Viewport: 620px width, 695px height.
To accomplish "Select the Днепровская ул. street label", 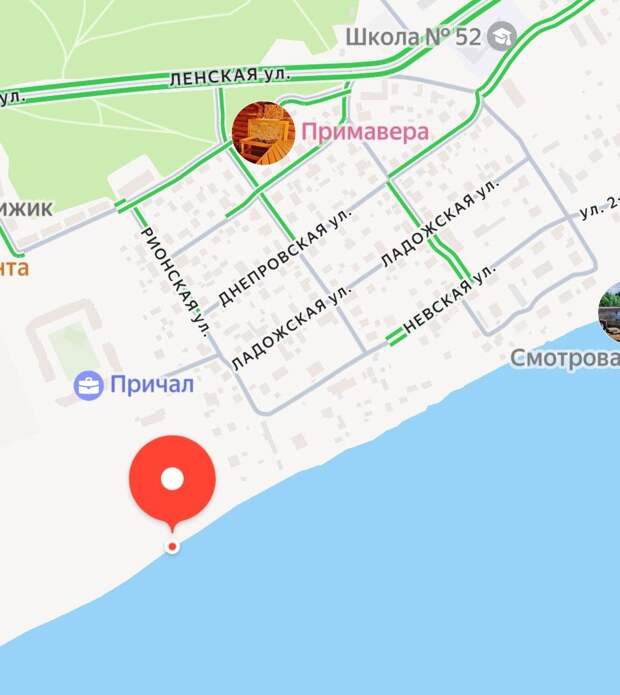I will click(x=285, y=257).
